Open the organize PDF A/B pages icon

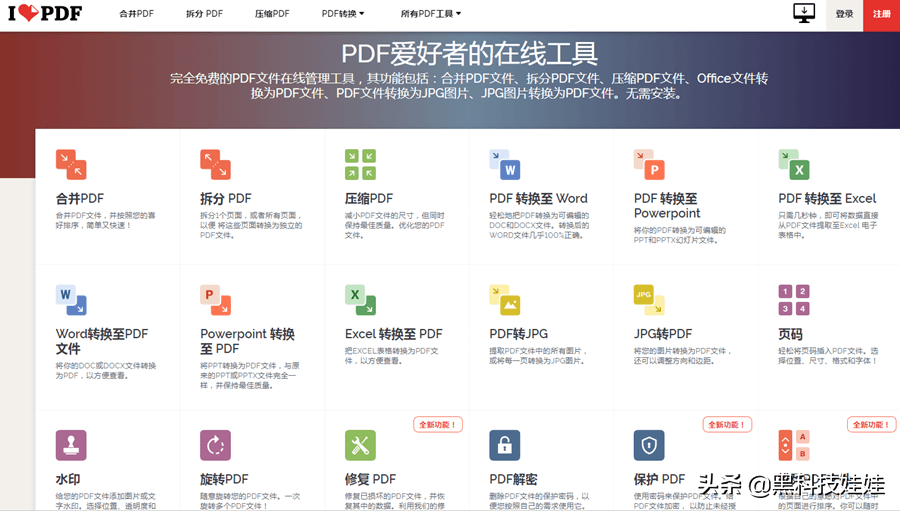[794, 445]
